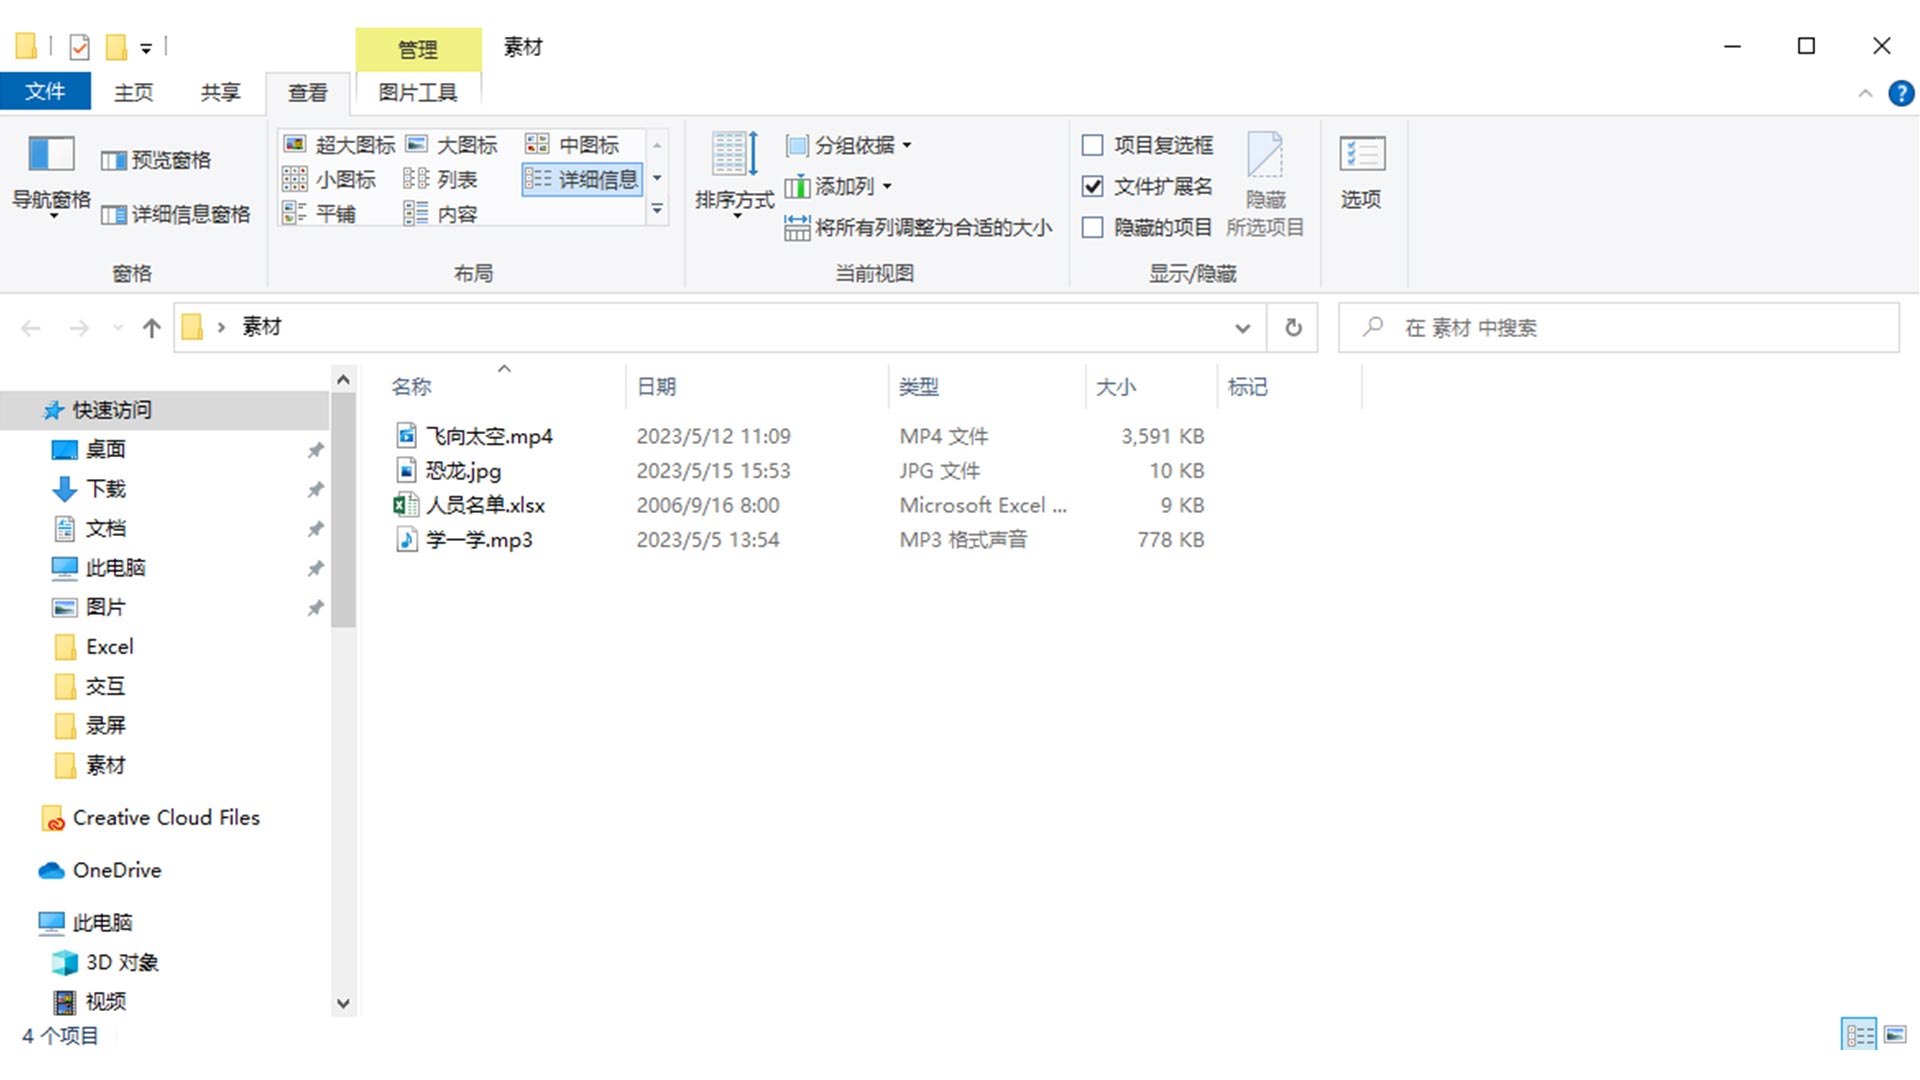Sort by the Type column header
The image size is (1920, 1080).
[x=918, y=387]
